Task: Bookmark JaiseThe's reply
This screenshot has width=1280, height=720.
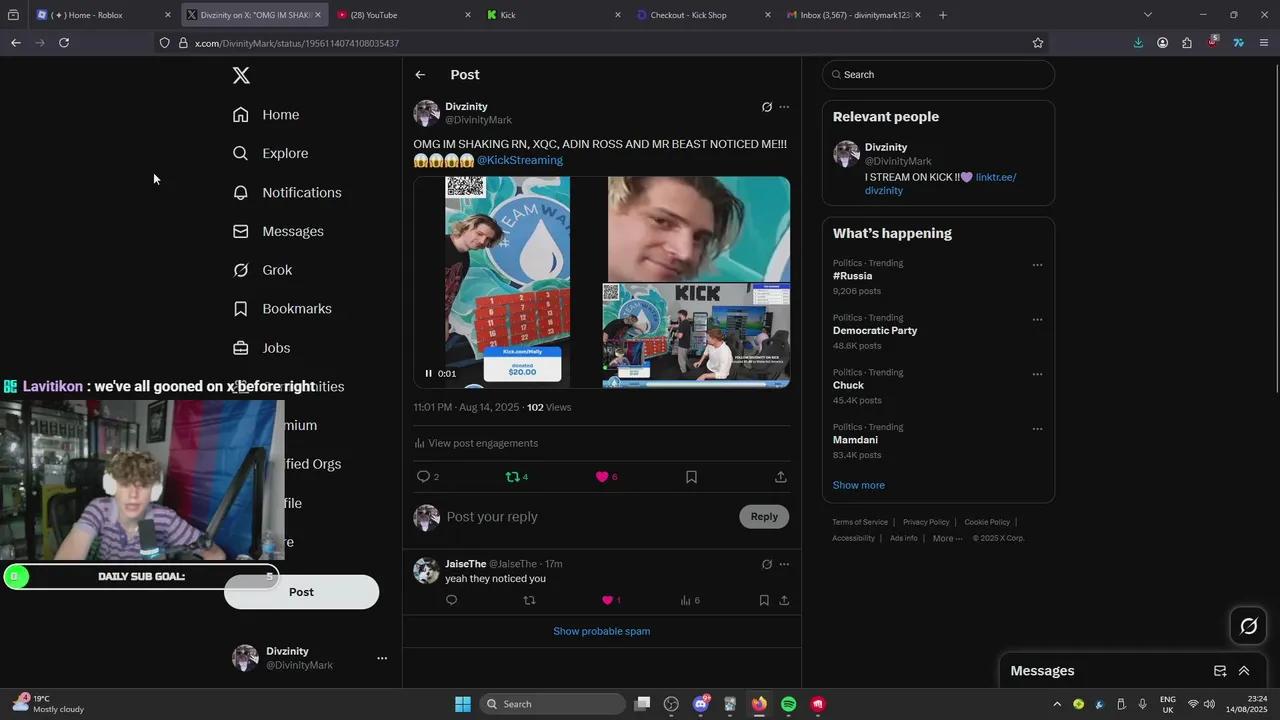Action: tap(764, 600)
